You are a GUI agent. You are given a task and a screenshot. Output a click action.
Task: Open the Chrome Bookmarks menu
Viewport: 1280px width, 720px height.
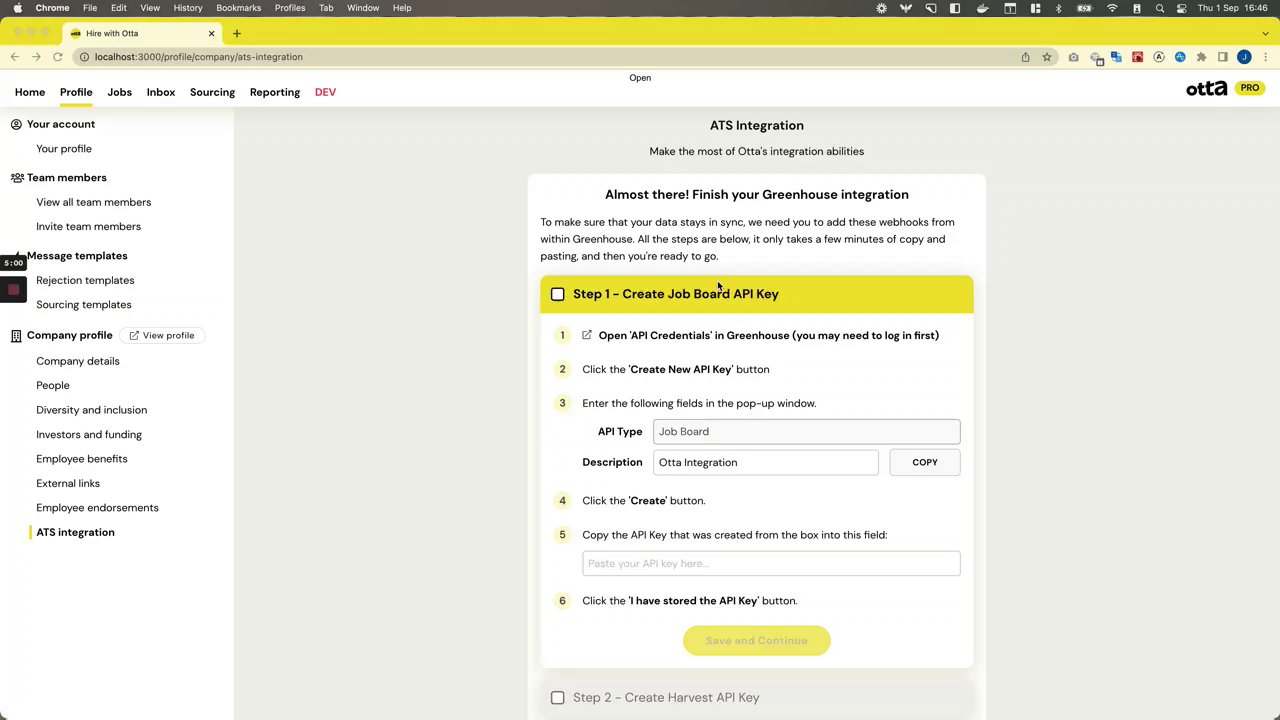tap(238, 8)
